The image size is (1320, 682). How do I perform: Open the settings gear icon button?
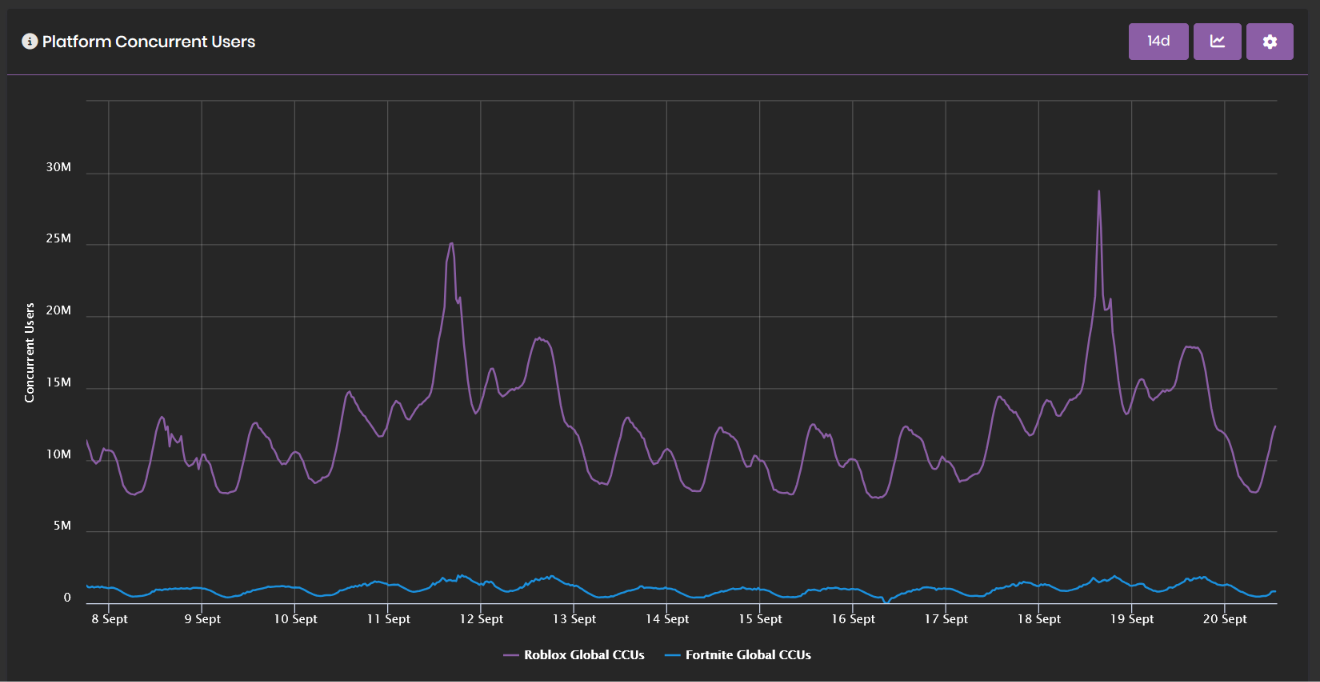pyautogui.click(x=1270, y=42)
